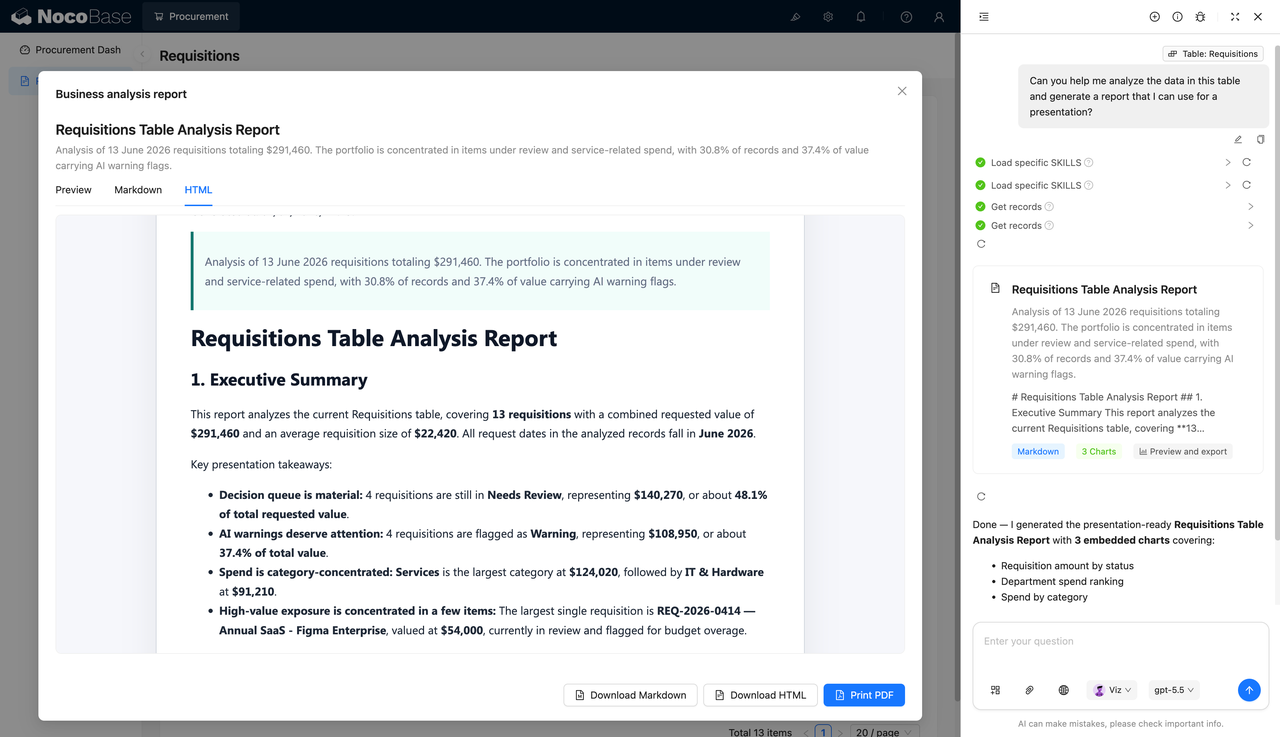
Task: Go to page 1 in table pagination
Action: [x=823, y=732]
